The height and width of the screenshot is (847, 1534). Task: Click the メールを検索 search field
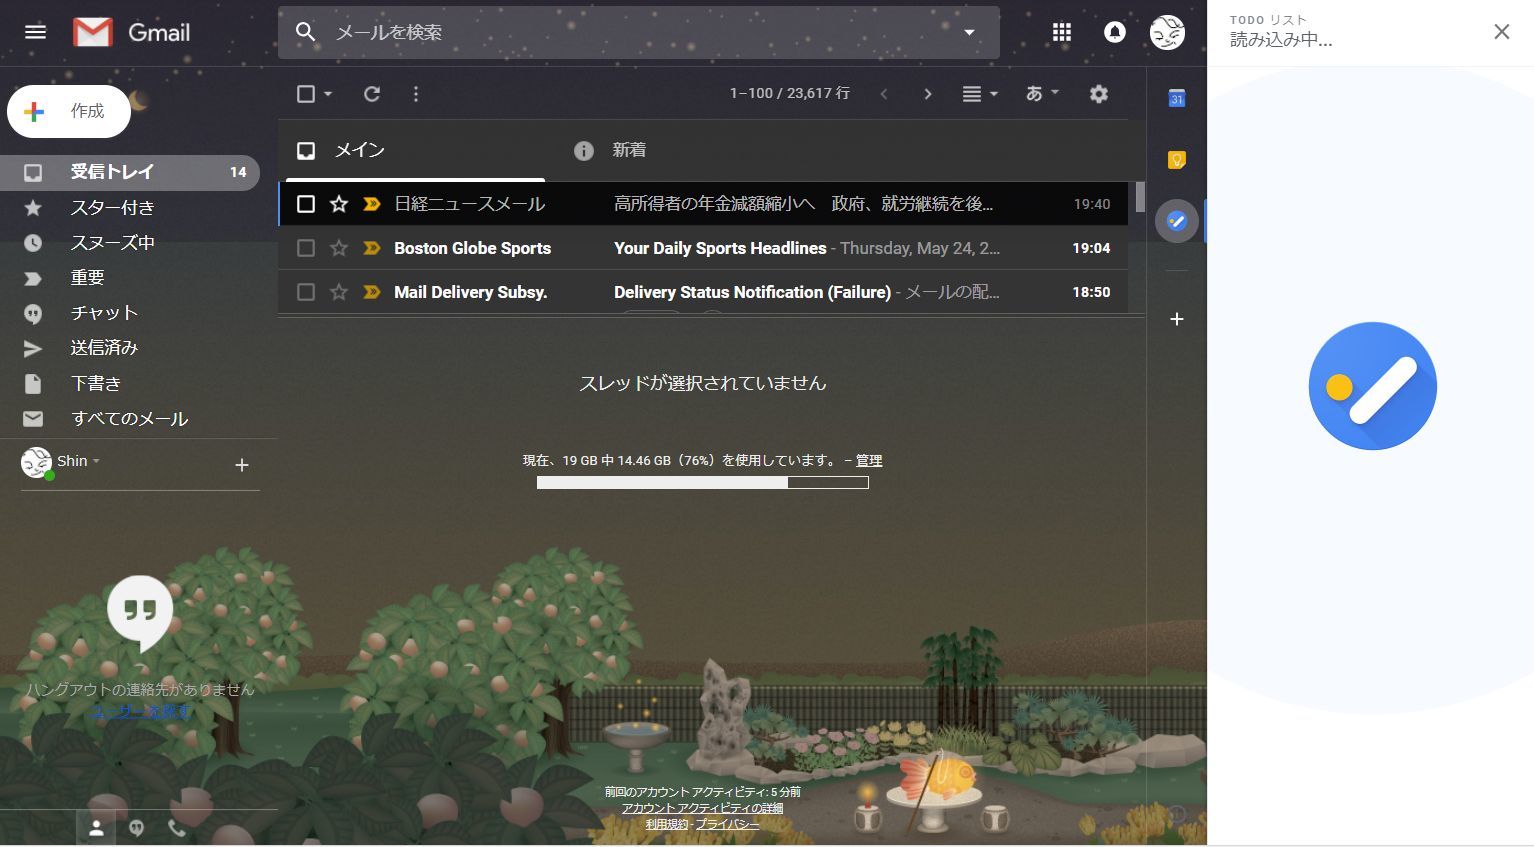(640, 32)
